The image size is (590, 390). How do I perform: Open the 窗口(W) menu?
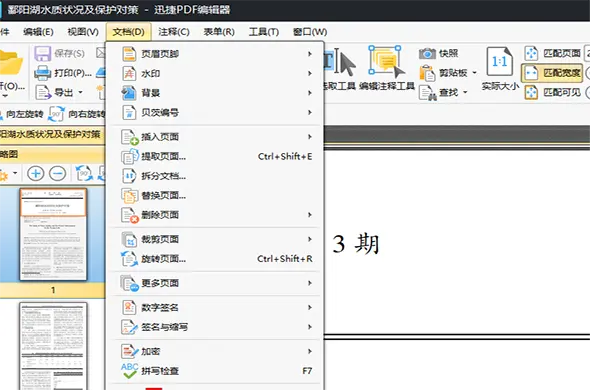[x=310, y=32]
